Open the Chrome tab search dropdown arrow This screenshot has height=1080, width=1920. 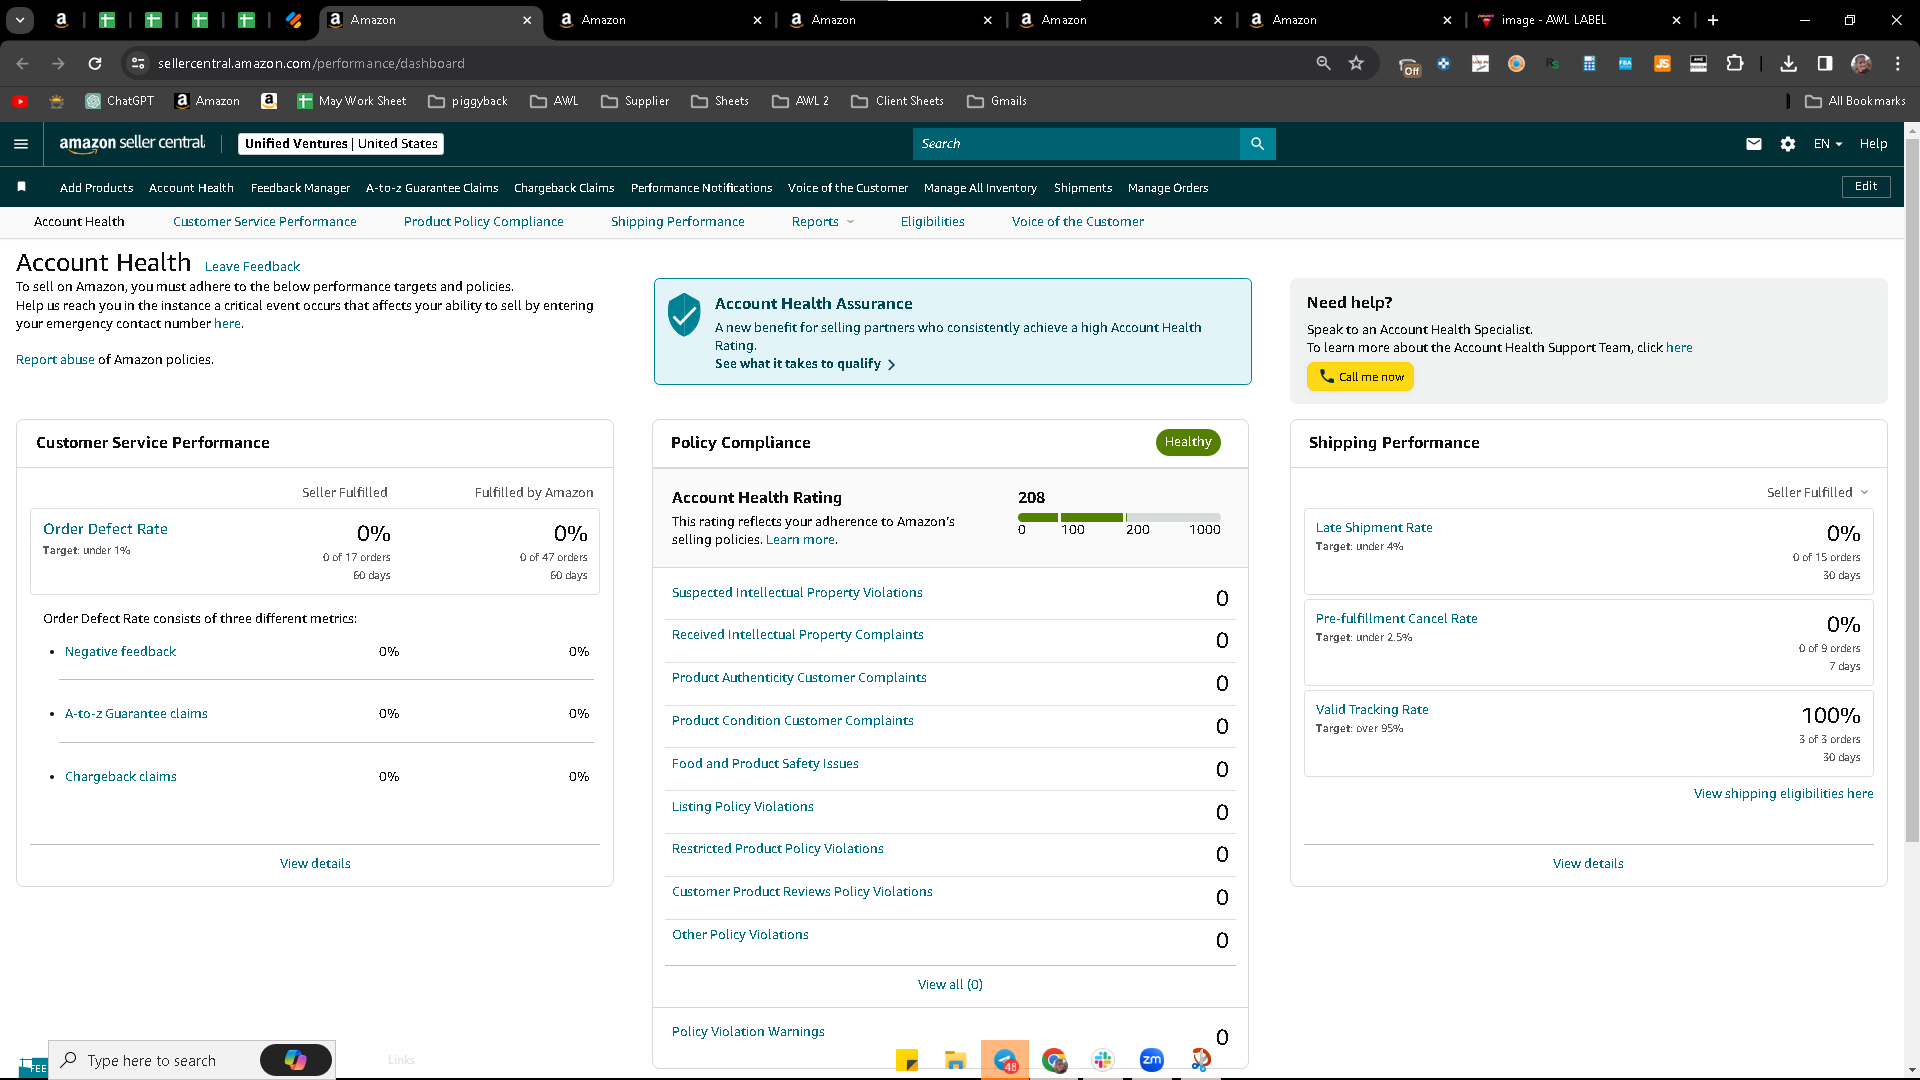click(x=20, y=20)
